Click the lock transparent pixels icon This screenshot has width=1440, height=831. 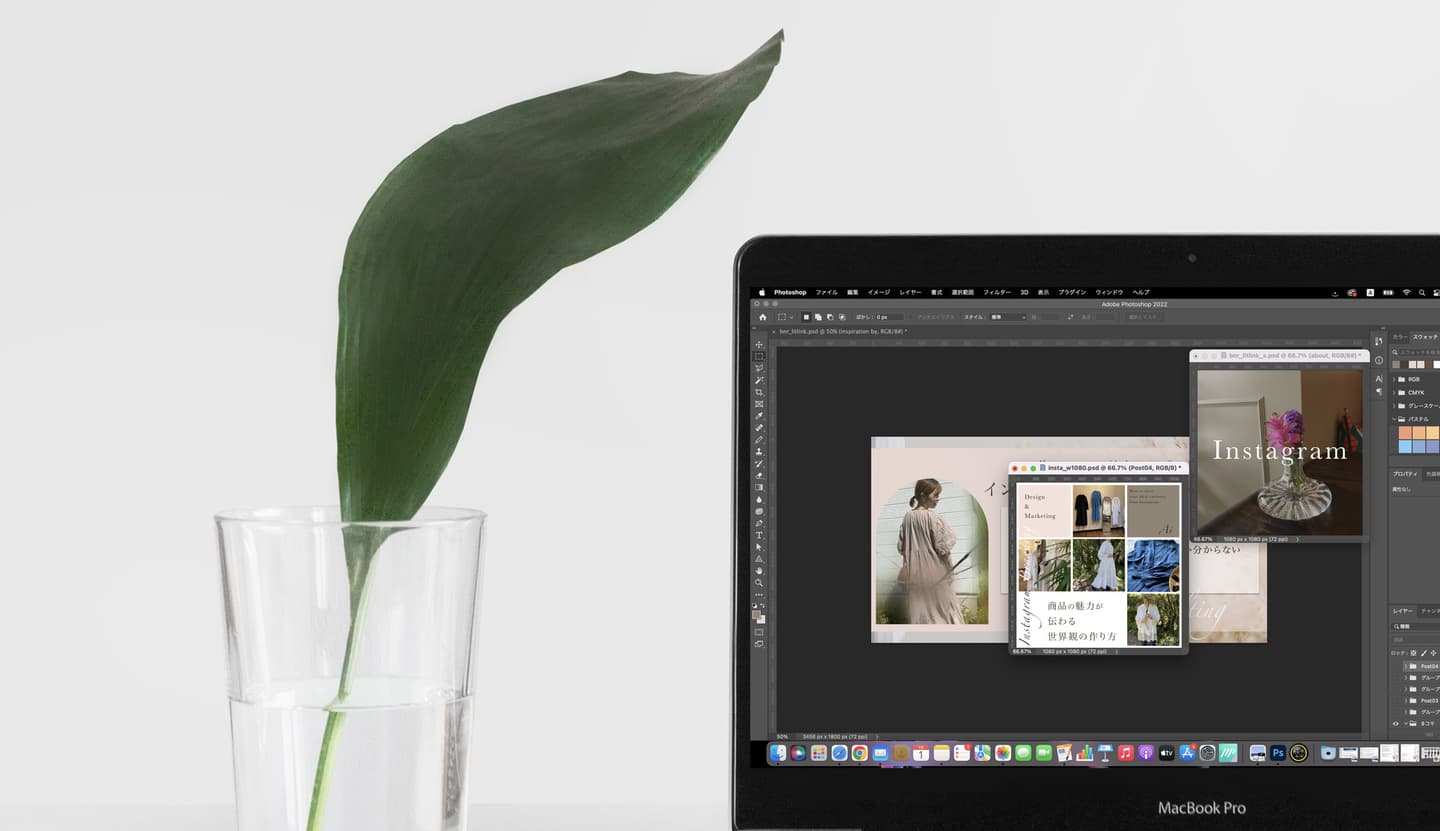click(x=1412, y=653)
